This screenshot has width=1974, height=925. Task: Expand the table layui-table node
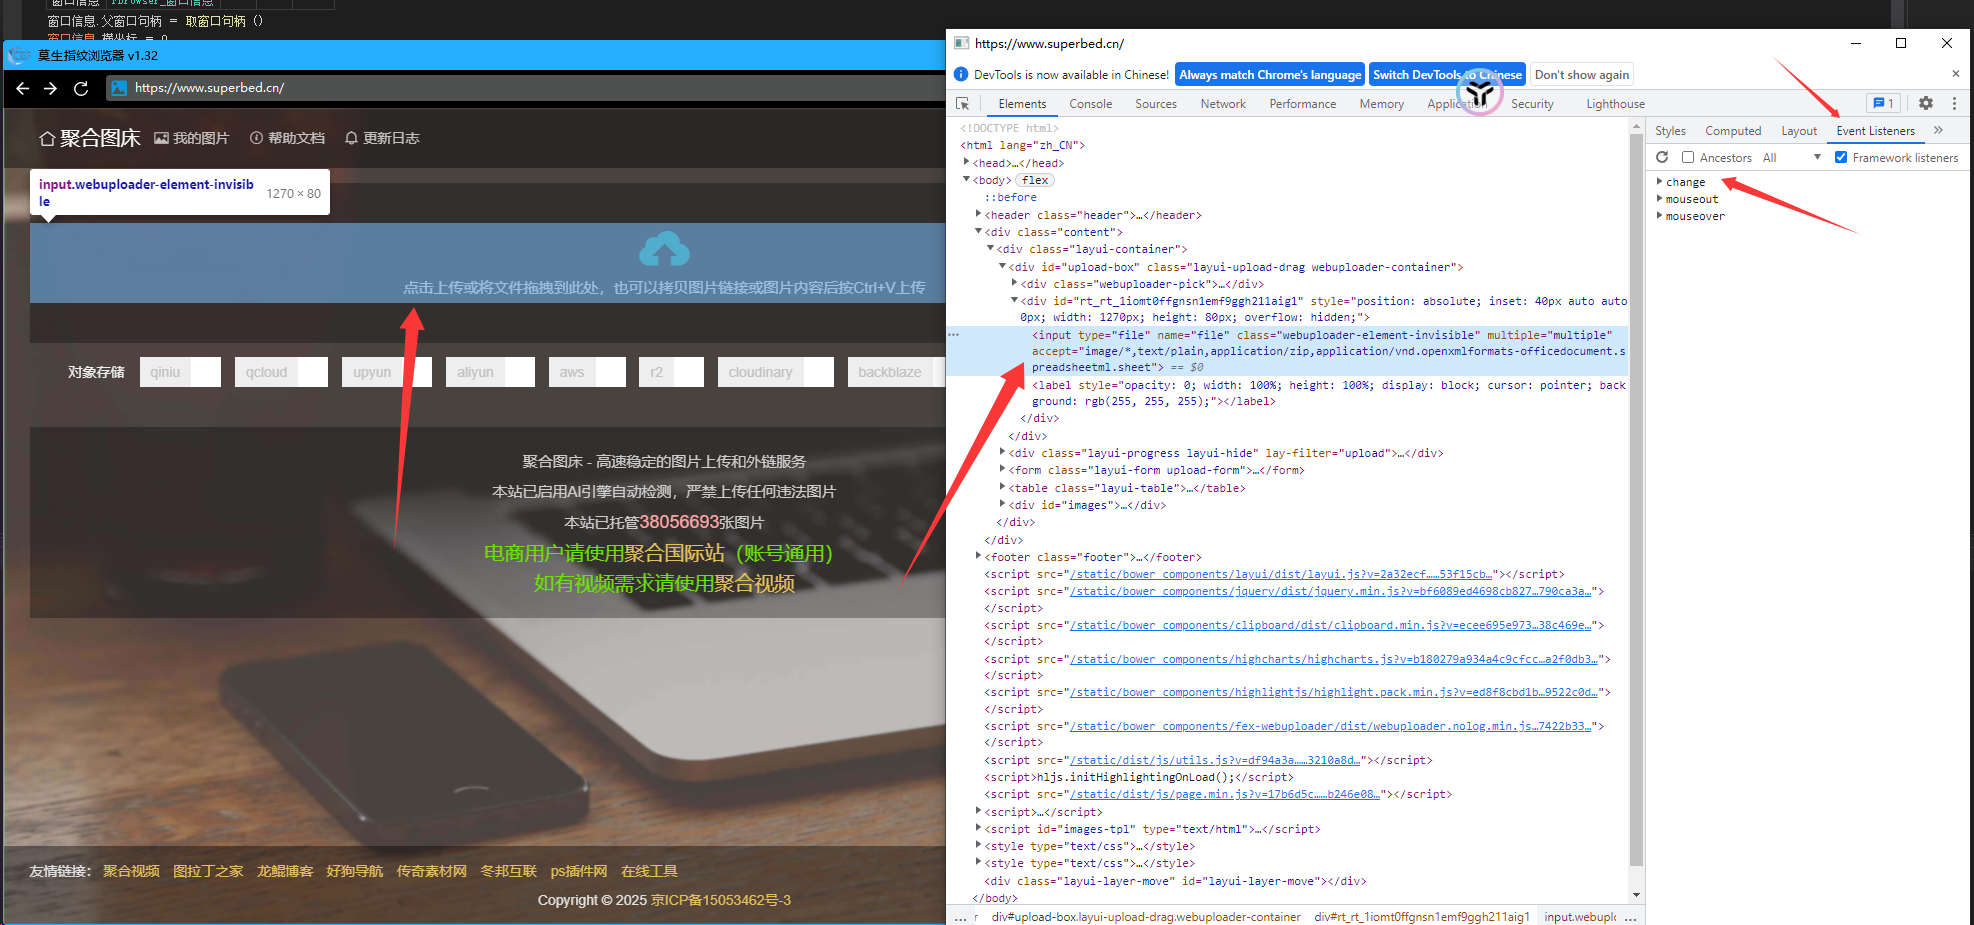(1003, 488)
